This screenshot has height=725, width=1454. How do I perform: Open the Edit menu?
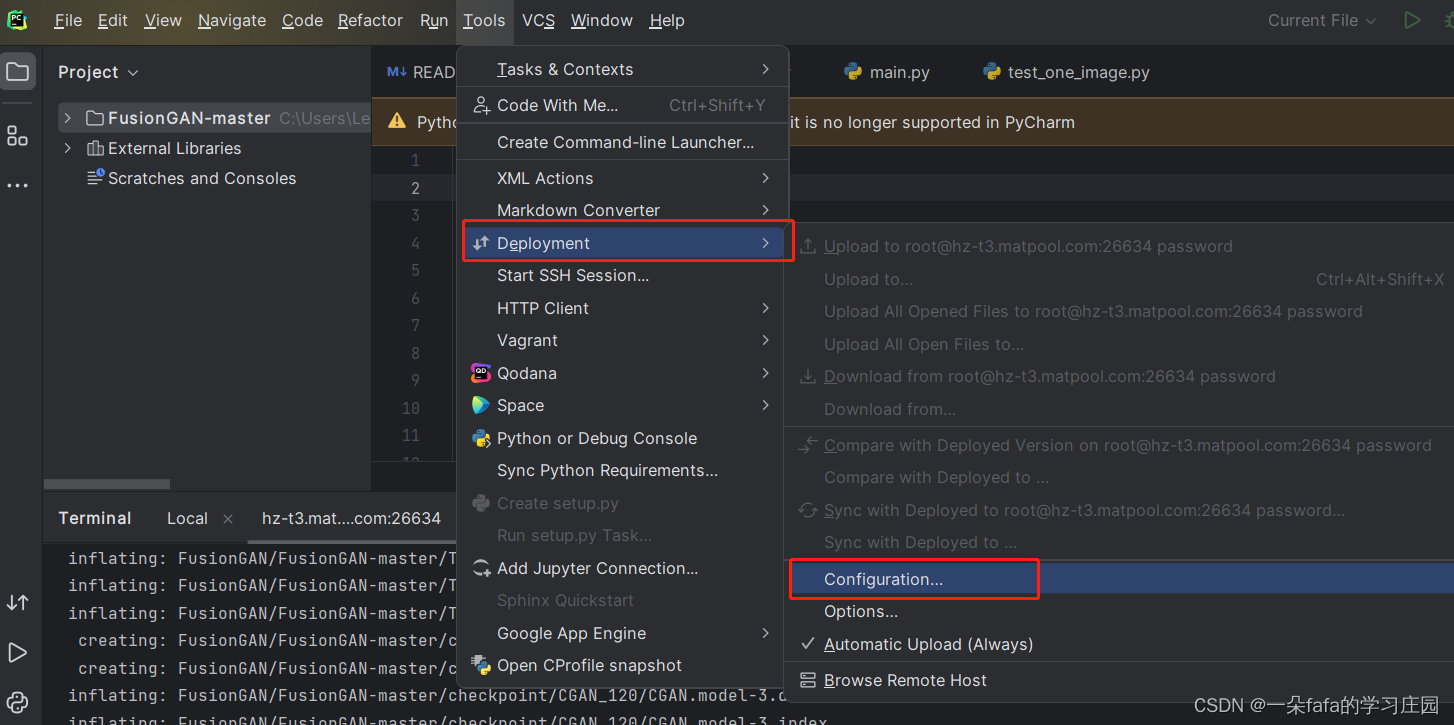113,20
